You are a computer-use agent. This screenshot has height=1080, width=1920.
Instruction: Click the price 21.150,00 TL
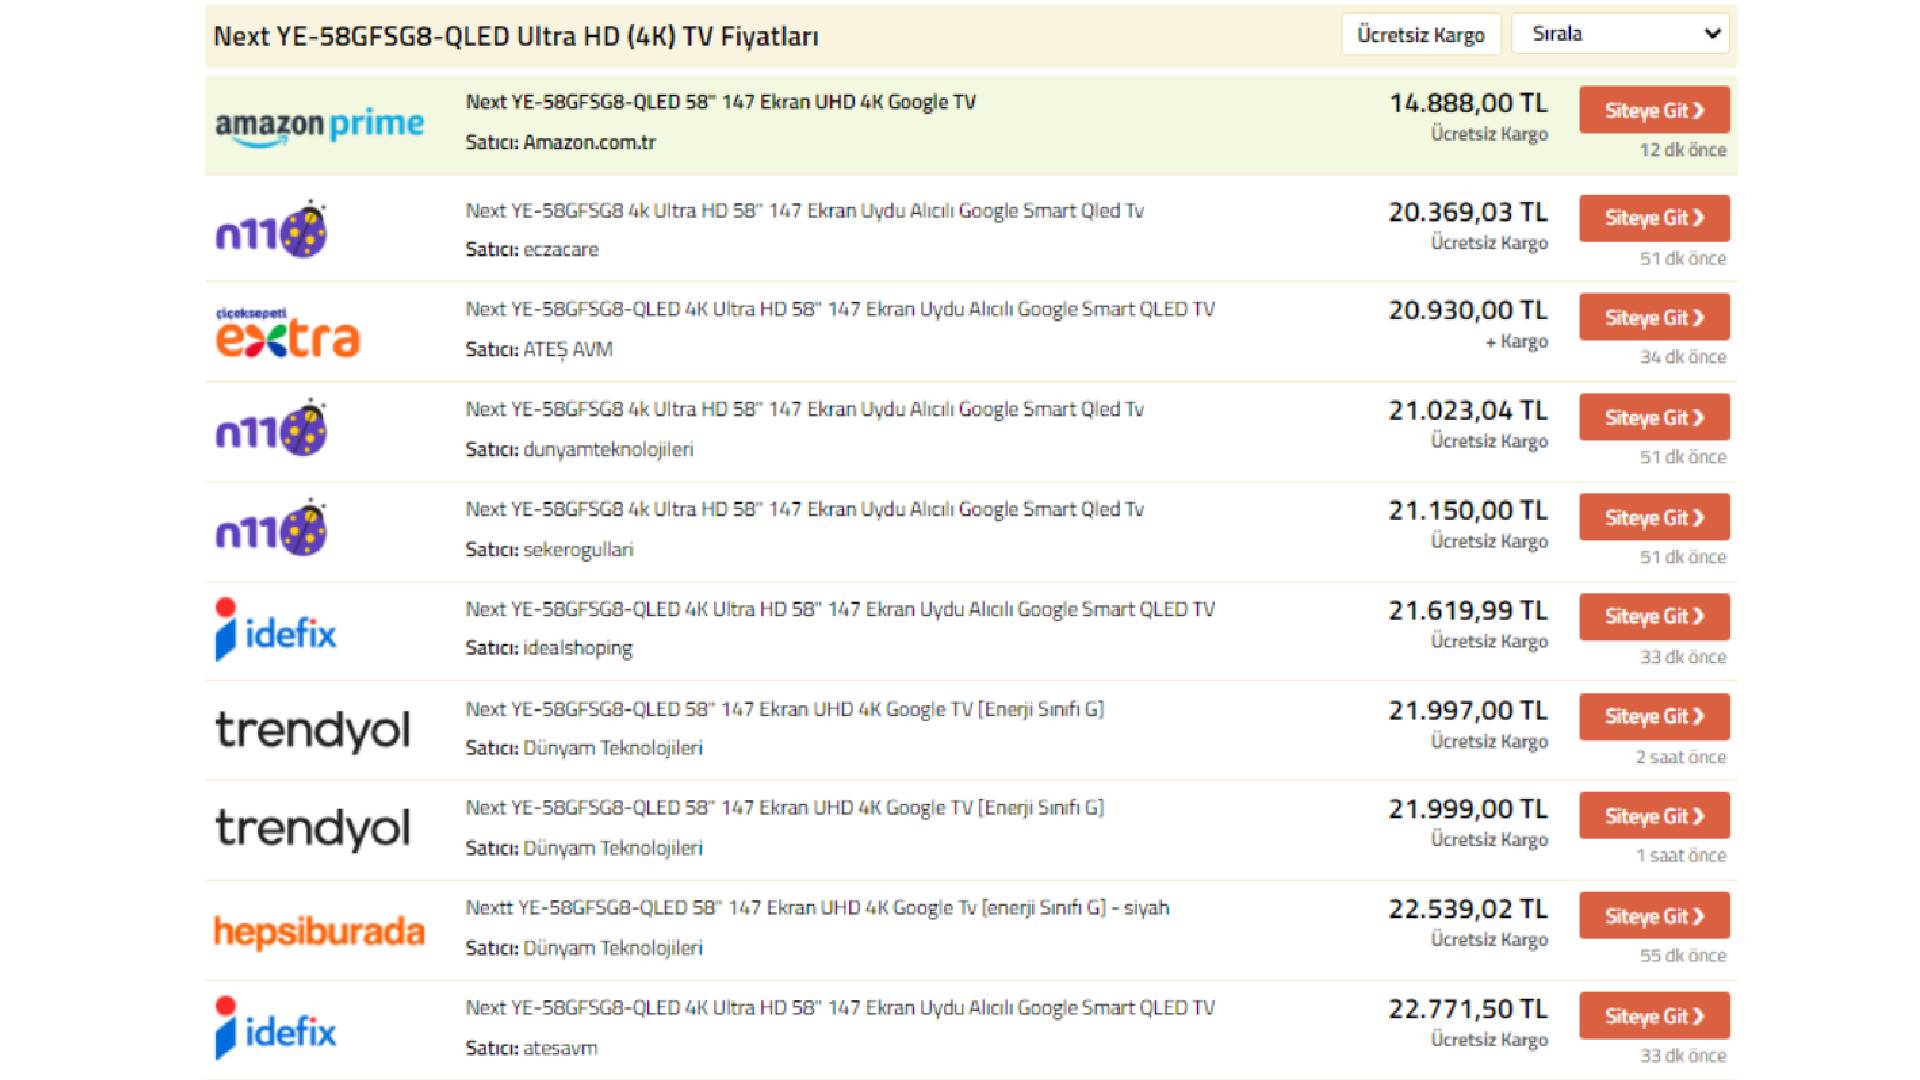[1468, 511]
